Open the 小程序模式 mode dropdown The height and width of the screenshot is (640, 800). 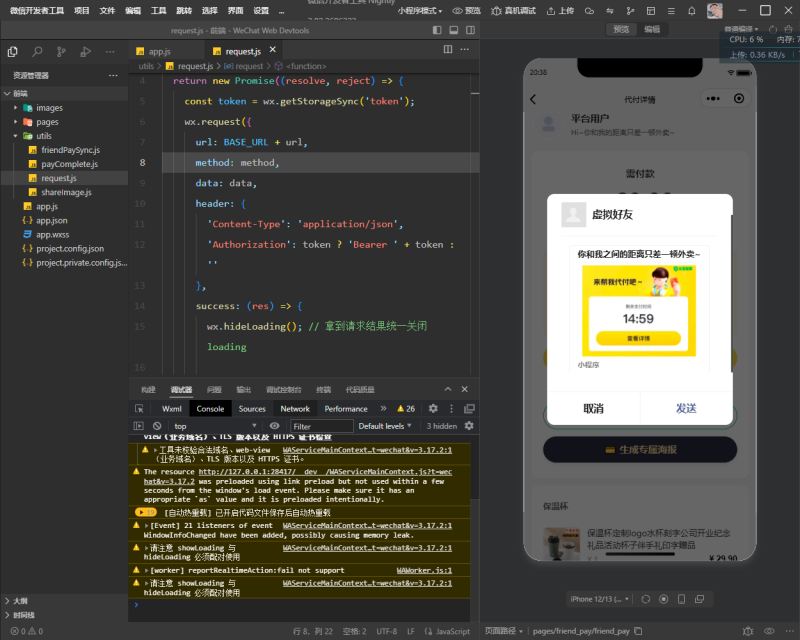pyautogui.click(x=420, y=11)
